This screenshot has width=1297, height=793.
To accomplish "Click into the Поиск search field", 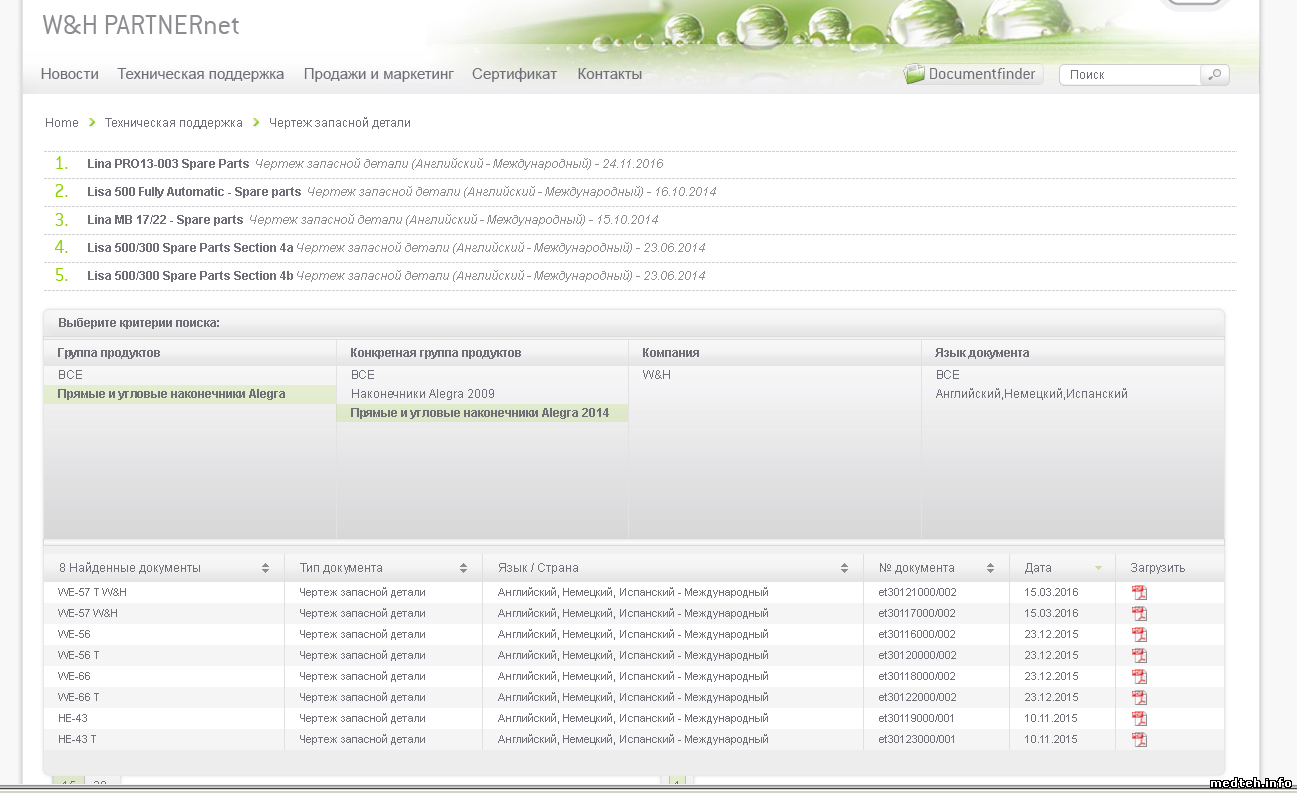I will (x=1130, y=75).
